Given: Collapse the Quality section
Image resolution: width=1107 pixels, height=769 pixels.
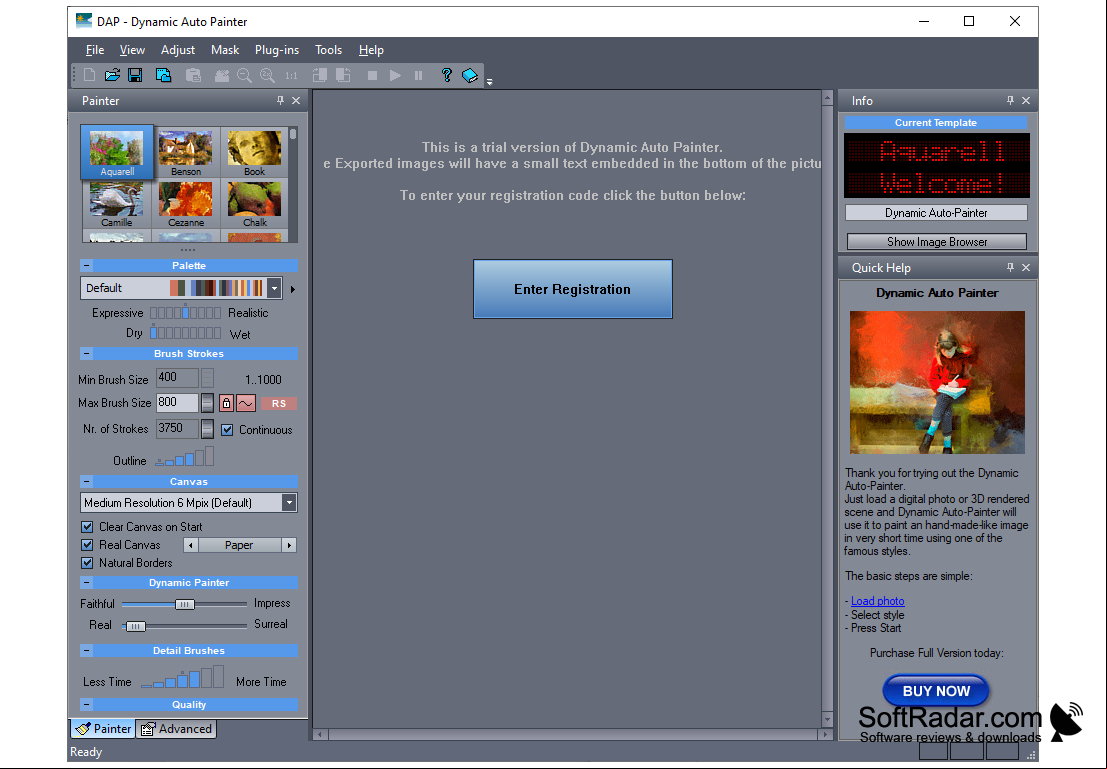Looking at the screenshot, I should click(86, 704).
